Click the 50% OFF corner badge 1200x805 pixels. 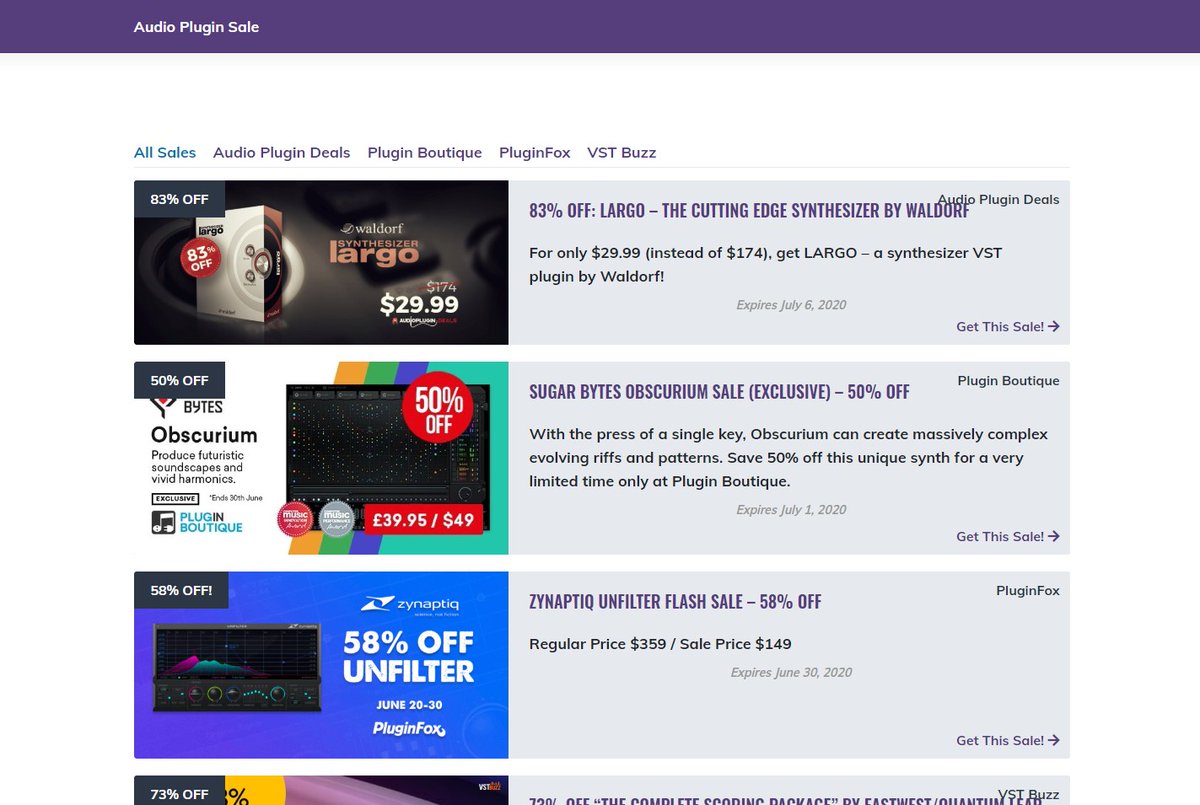click(x=180, y=381)
